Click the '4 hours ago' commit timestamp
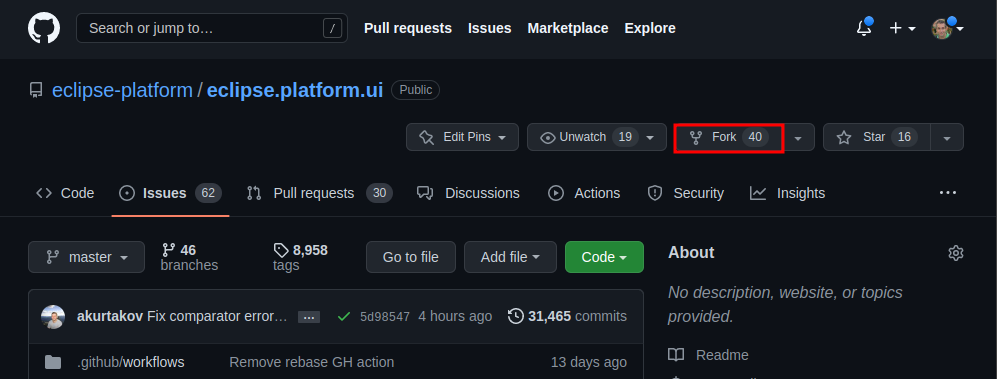 (x=455, y=316)
